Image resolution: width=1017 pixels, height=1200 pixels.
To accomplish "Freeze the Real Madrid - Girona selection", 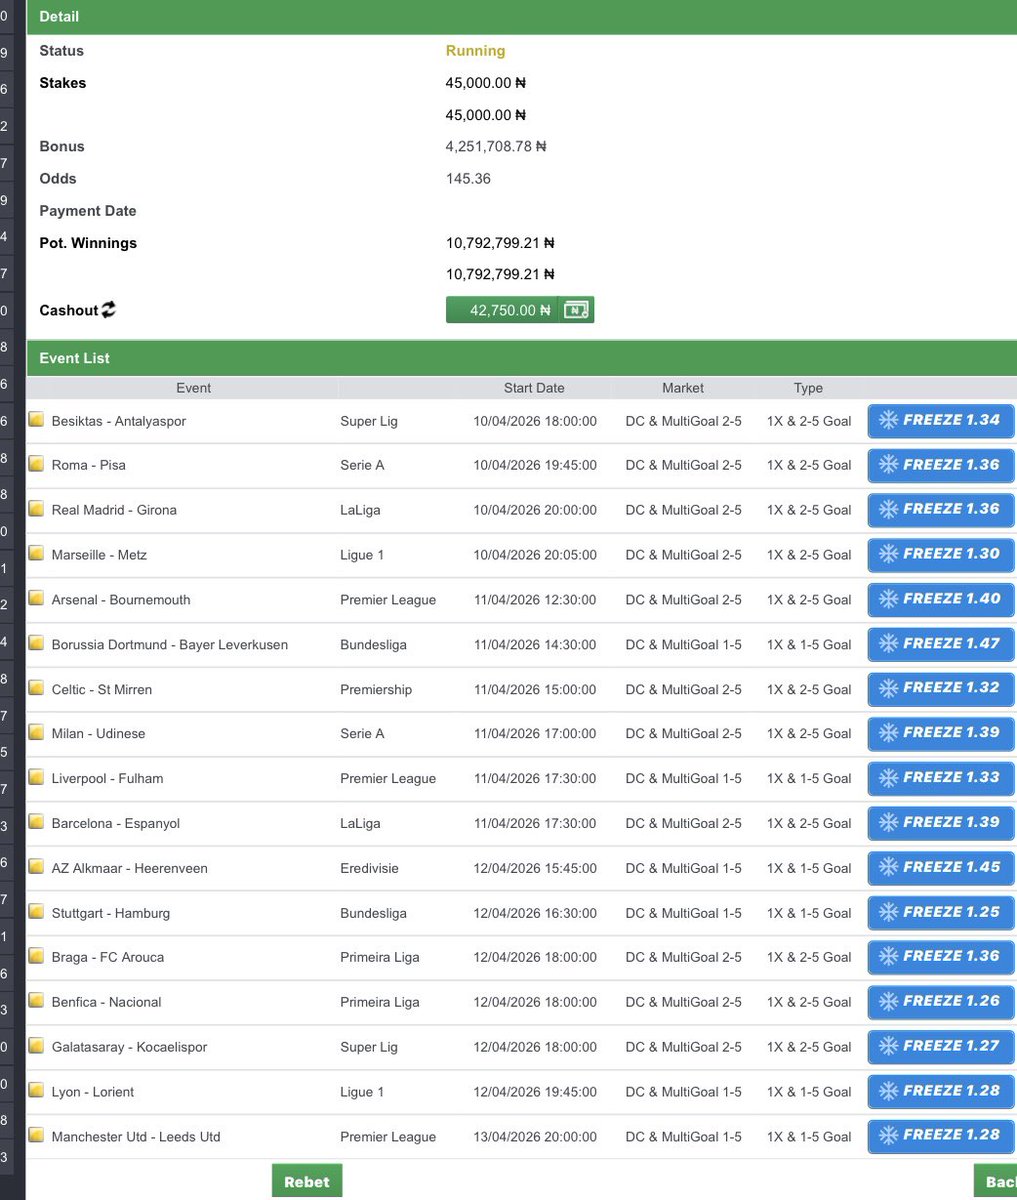I will pos(940,509).
